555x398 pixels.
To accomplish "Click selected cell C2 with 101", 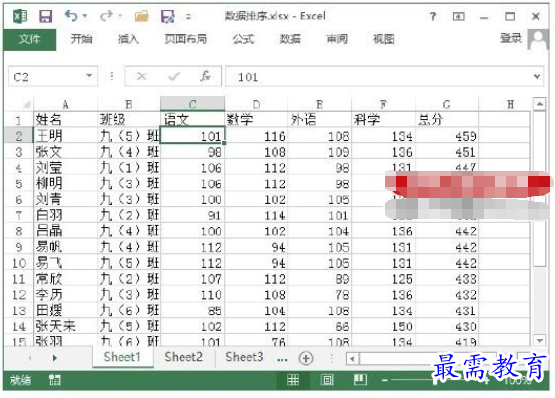I will pos(192,136).
